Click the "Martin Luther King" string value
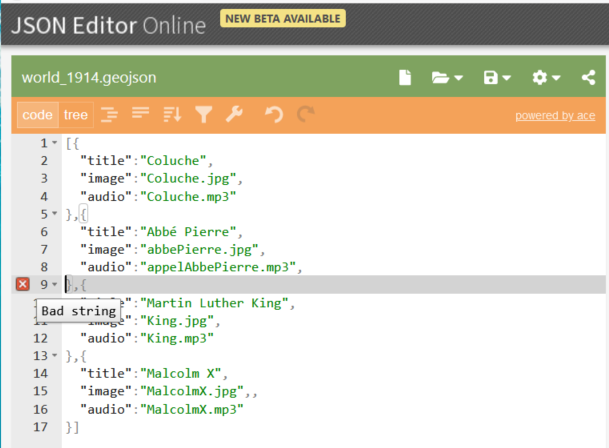Image resolution: width=609 pixels, height=448 pixels. [214, 303]
